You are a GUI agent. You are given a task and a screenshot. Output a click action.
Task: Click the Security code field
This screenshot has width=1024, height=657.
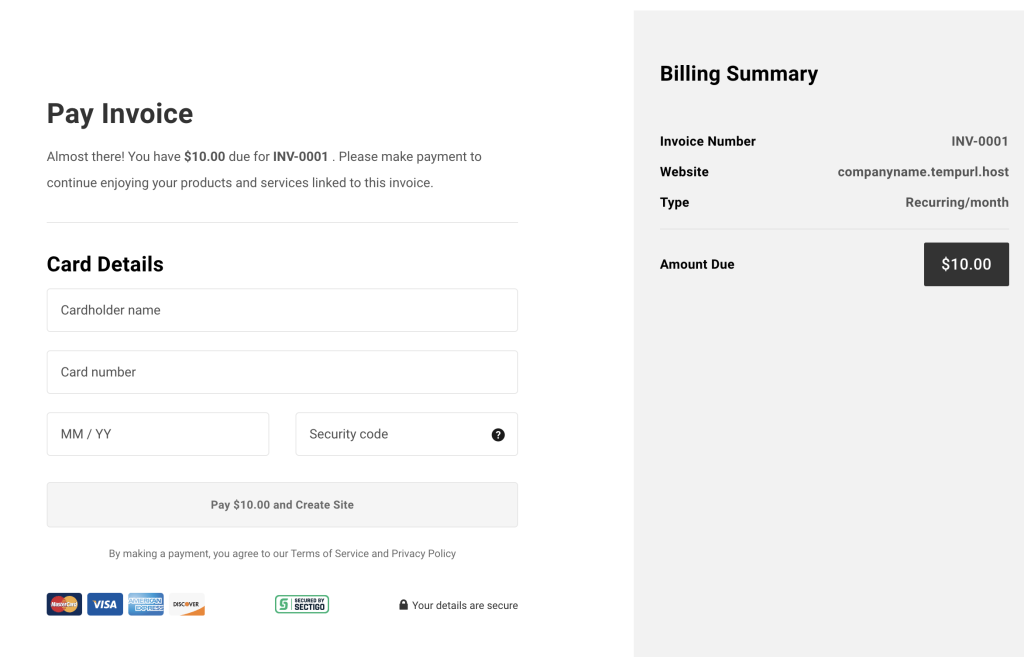tap(390, 433)
